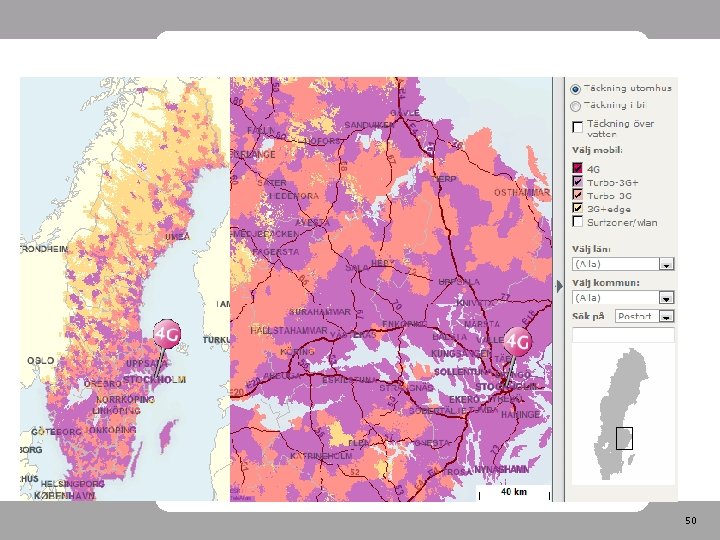Click the viewport rectangle on the mini map

[x=624, y=439]
